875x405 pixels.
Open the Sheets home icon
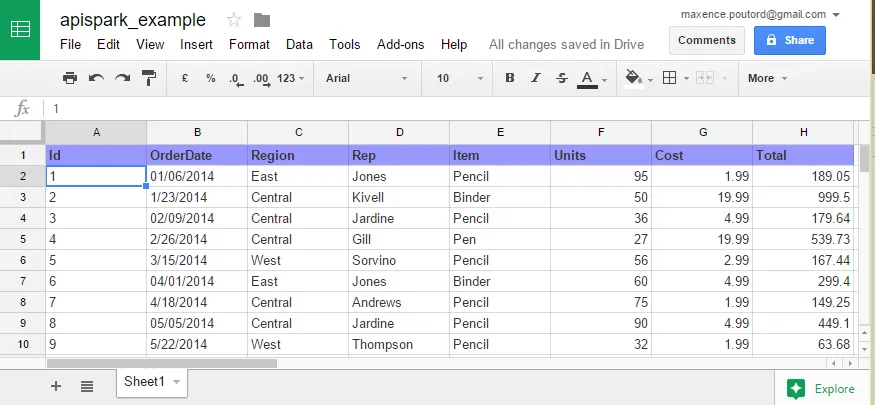[20, 30]
